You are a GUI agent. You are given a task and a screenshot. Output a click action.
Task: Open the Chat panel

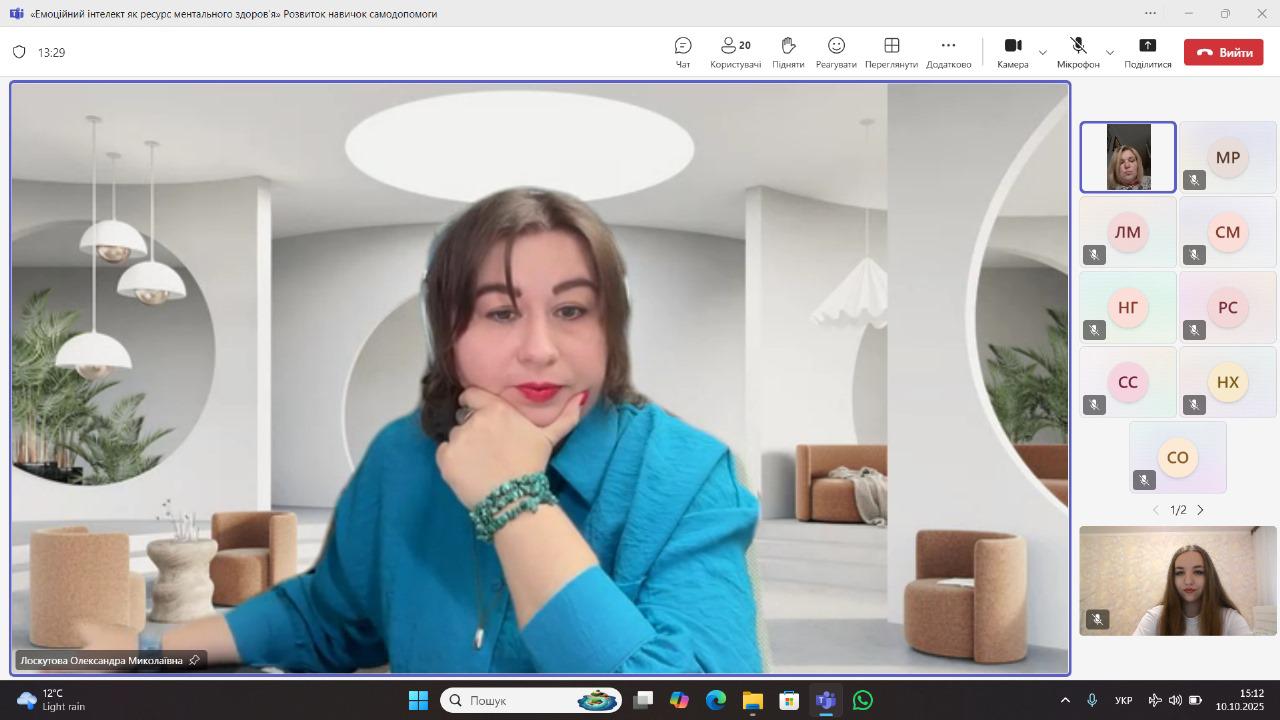[x=683, y=52]
